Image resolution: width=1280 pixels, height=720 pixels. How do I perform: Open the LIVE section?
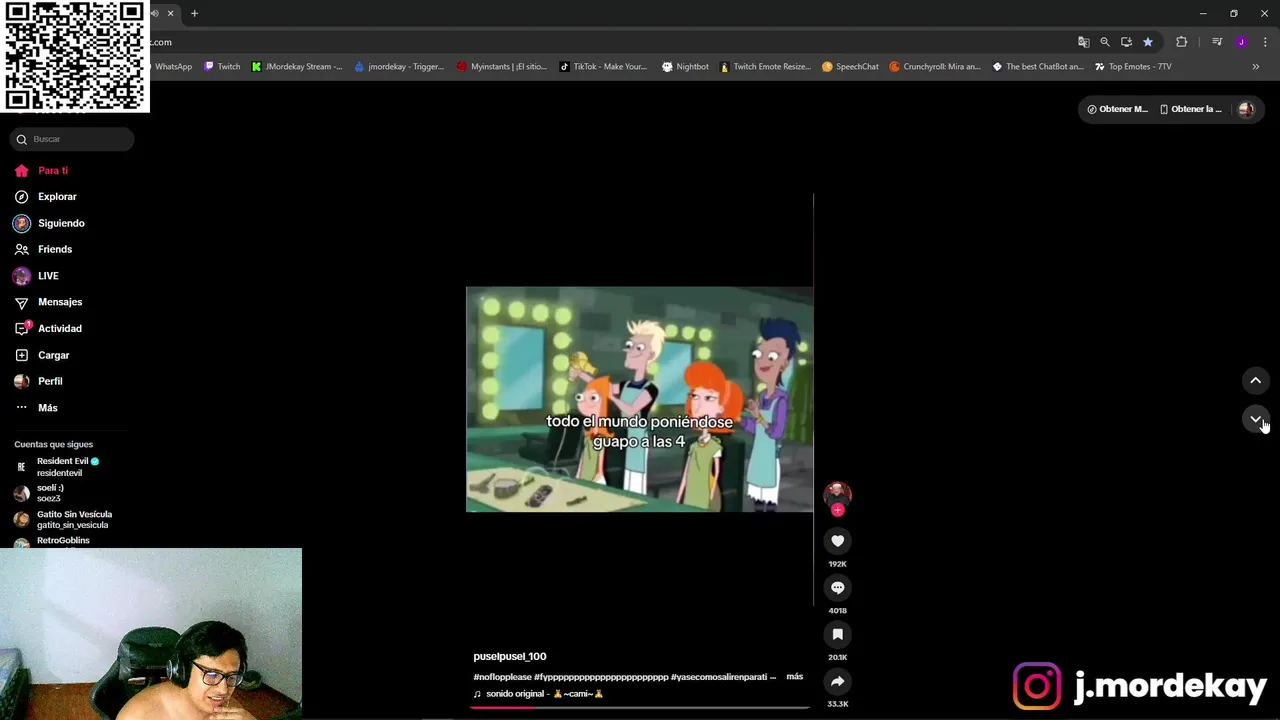coord(36,276)
